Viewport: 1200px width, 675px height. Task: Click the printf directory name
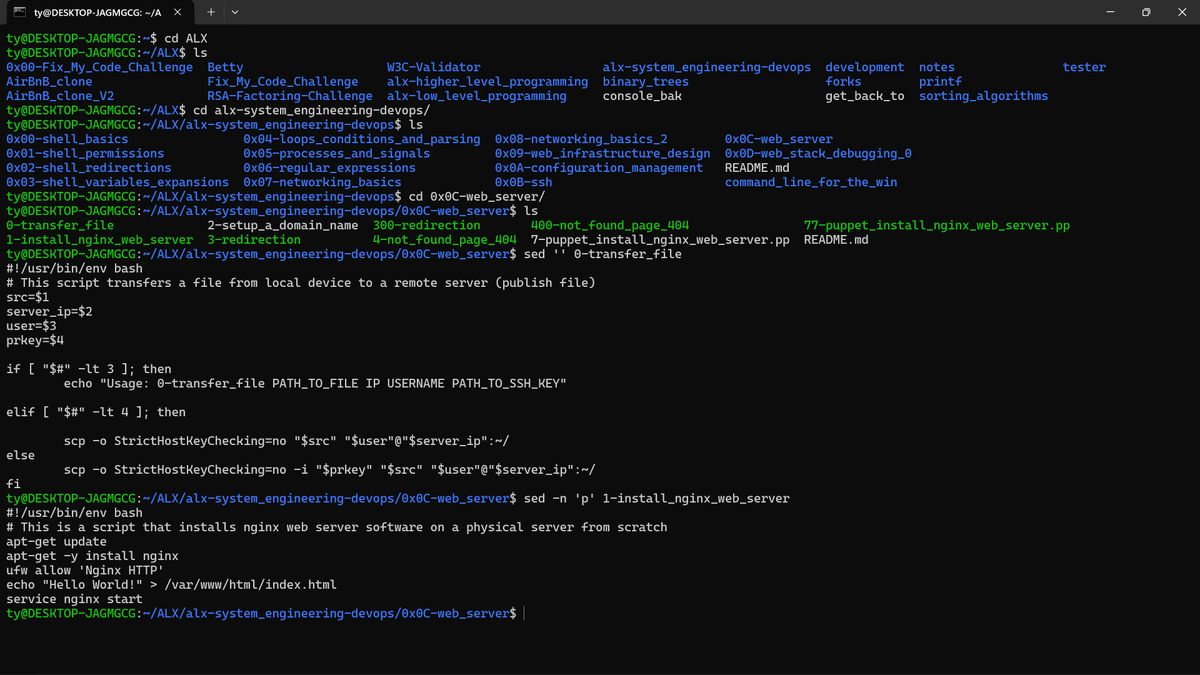(x=940, y=82)
